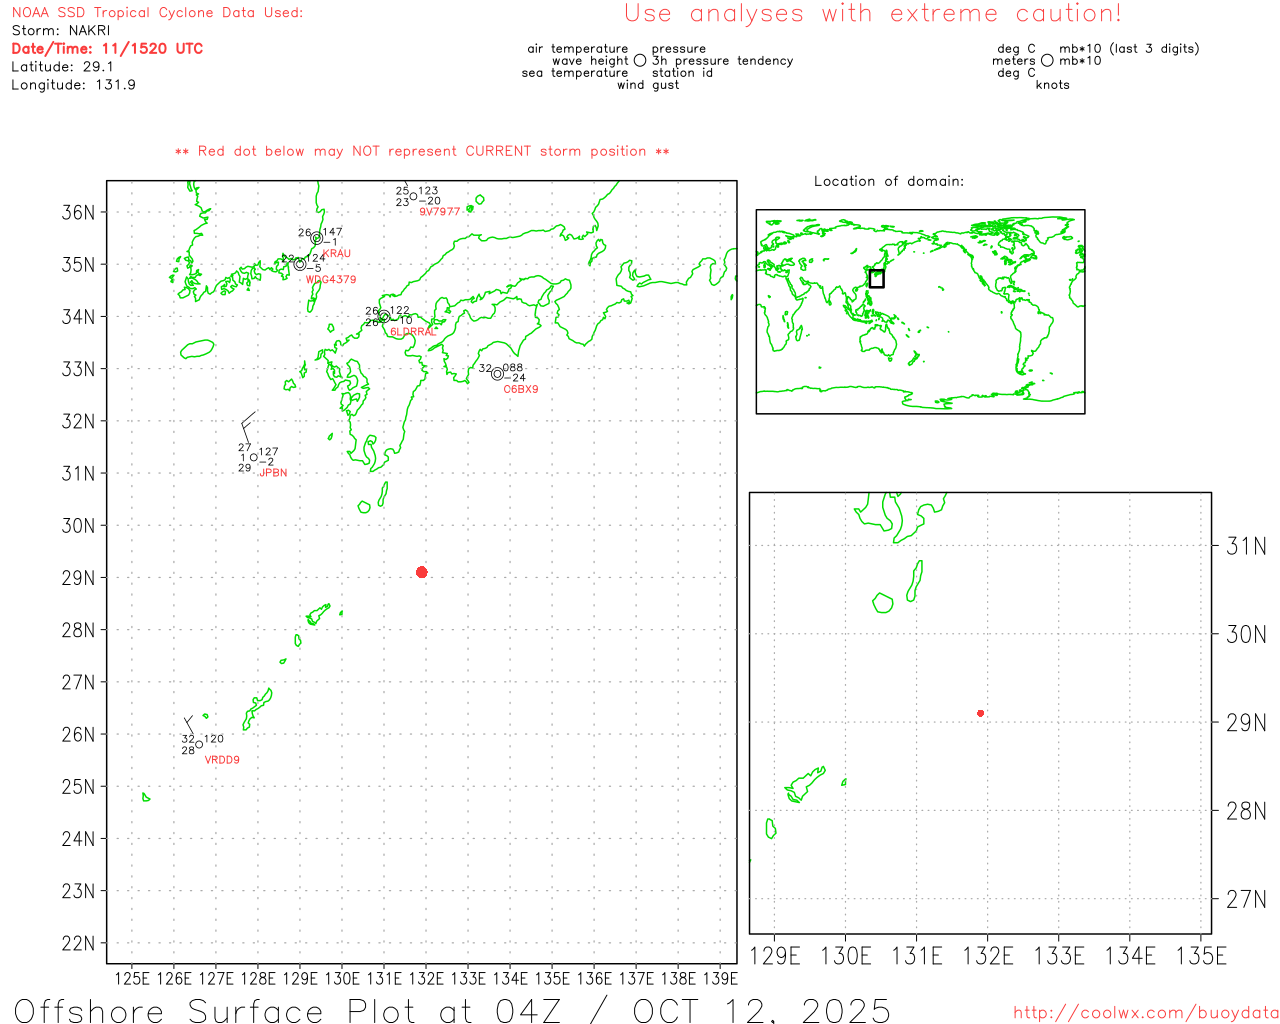Click the 135E label on zoomed map
1280x1024 pixels.
(x=1201, y=956)
